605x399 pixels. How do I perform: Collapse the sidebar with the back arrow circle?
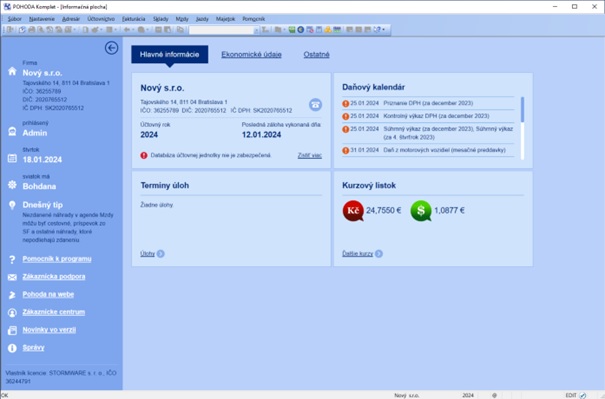112,48
